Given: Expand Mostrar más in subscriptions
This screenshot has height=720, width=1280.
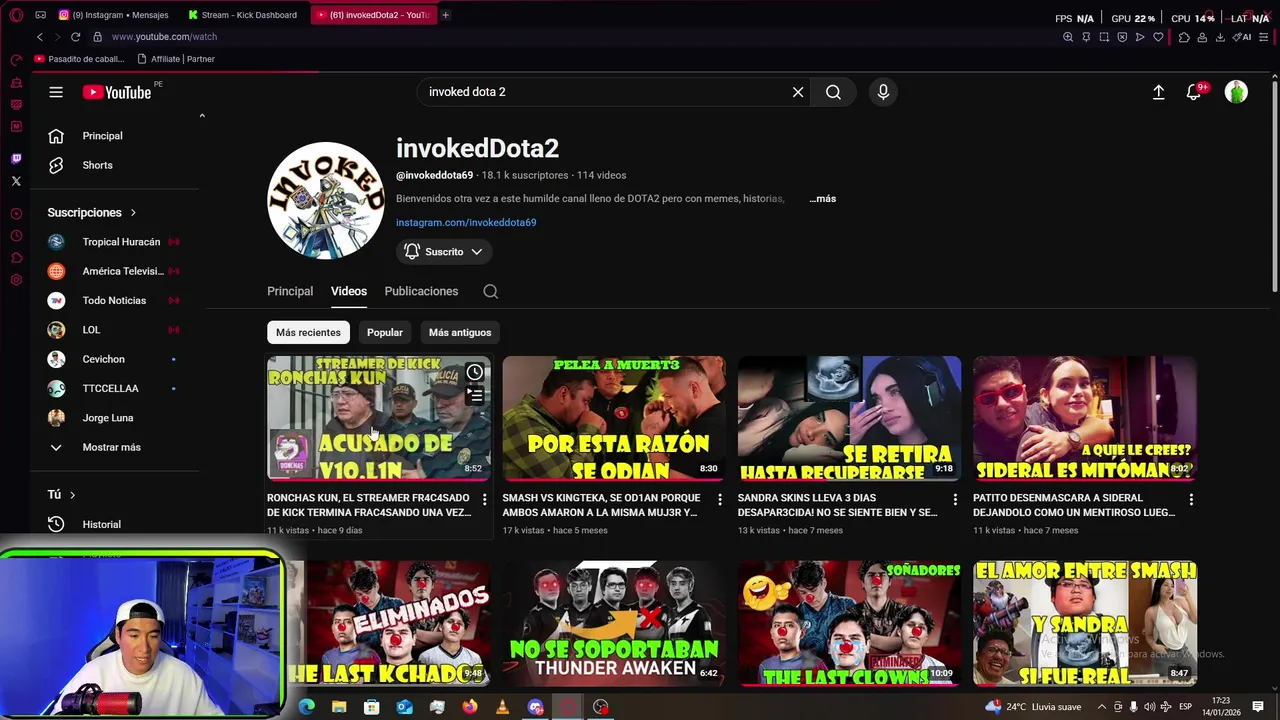Looking at the screenshot, I should click(x=111, y=447).
